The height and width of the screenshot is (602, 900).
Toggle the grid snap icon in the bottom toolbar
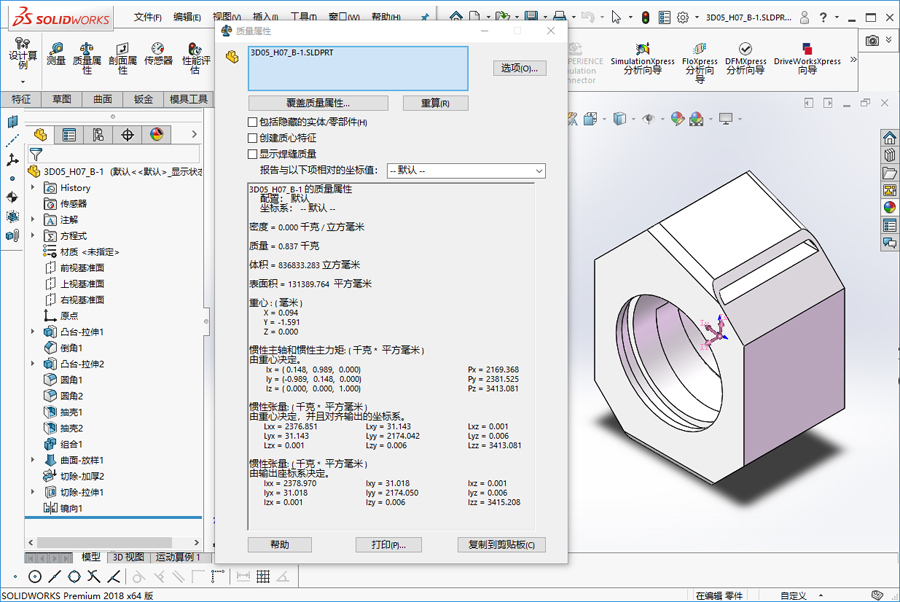click(x=263, y=576)
